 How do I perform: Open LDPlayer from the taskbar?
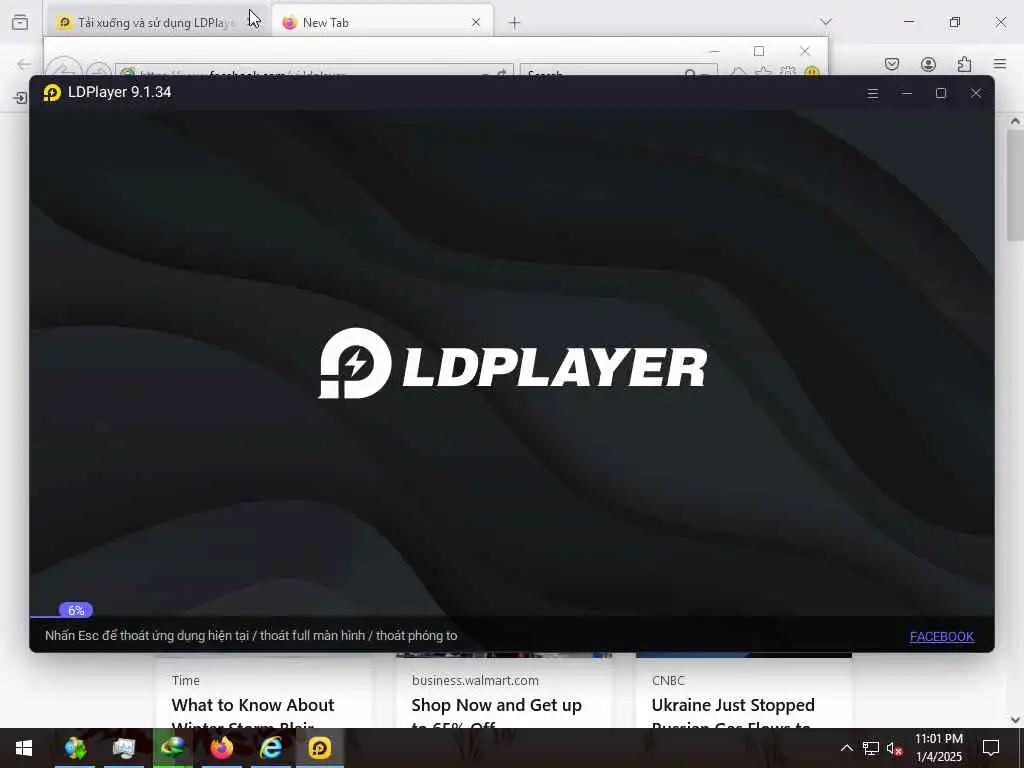[x=320, y=748]
